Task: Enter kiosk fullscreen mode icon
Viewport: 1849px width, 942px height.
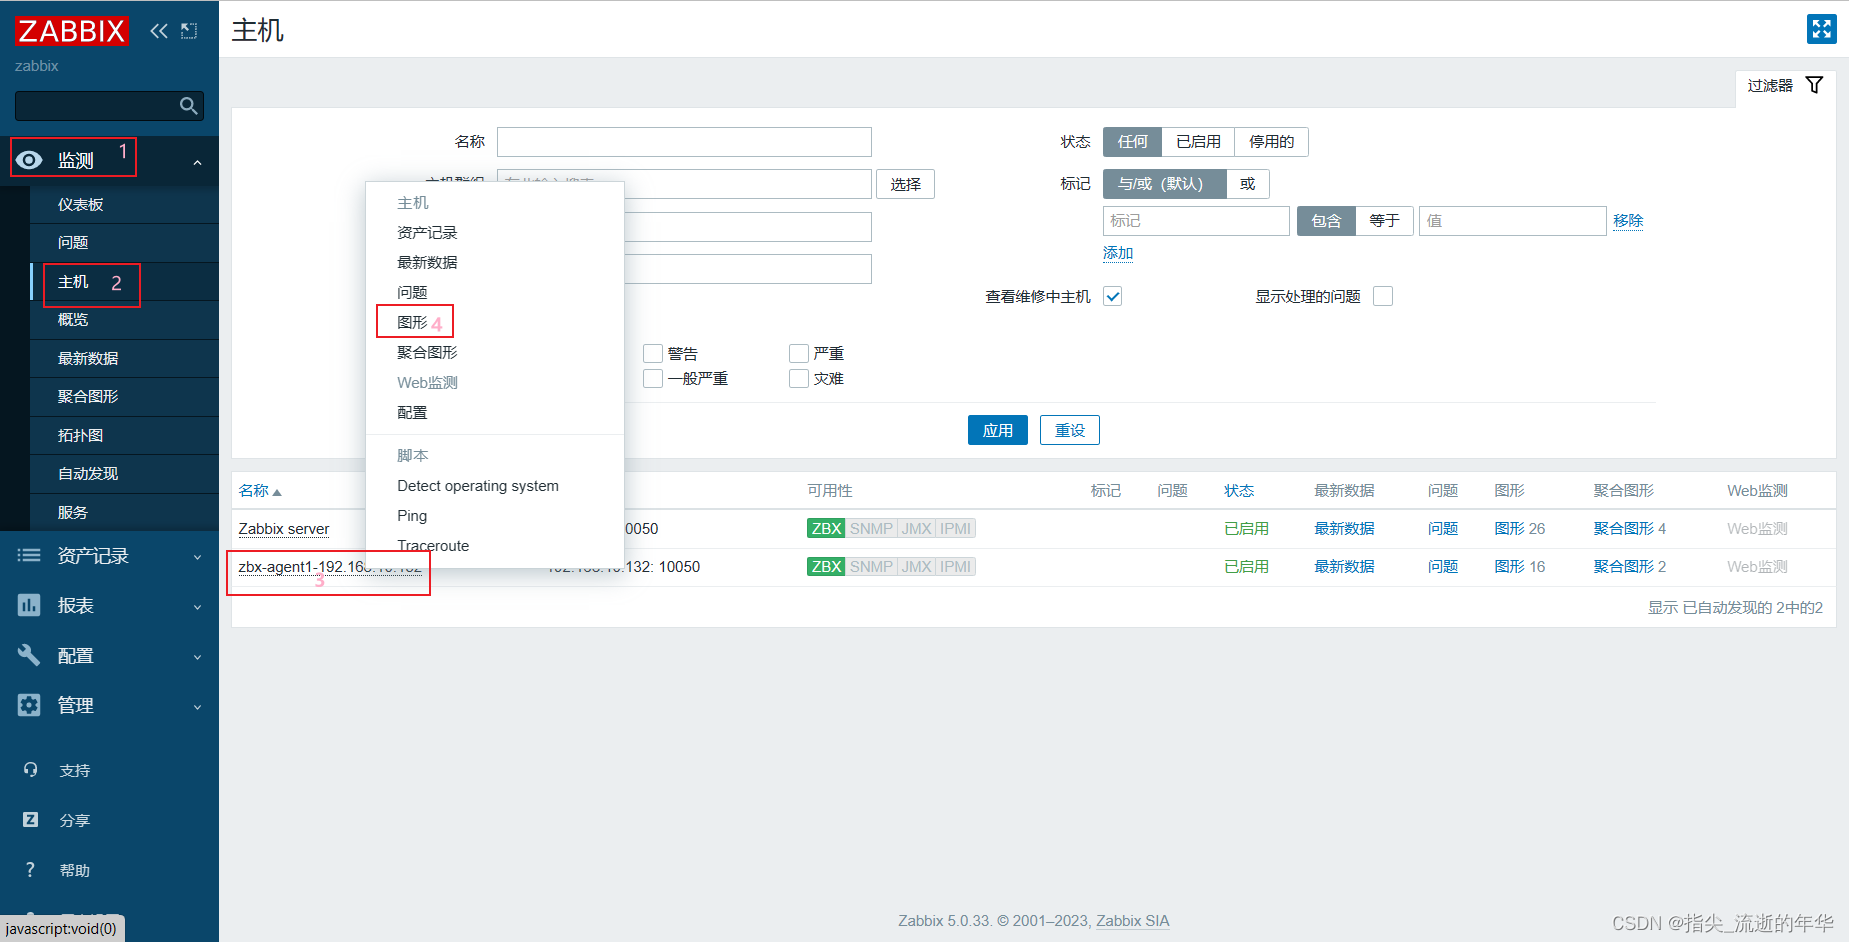Action: click(1821, 29)
